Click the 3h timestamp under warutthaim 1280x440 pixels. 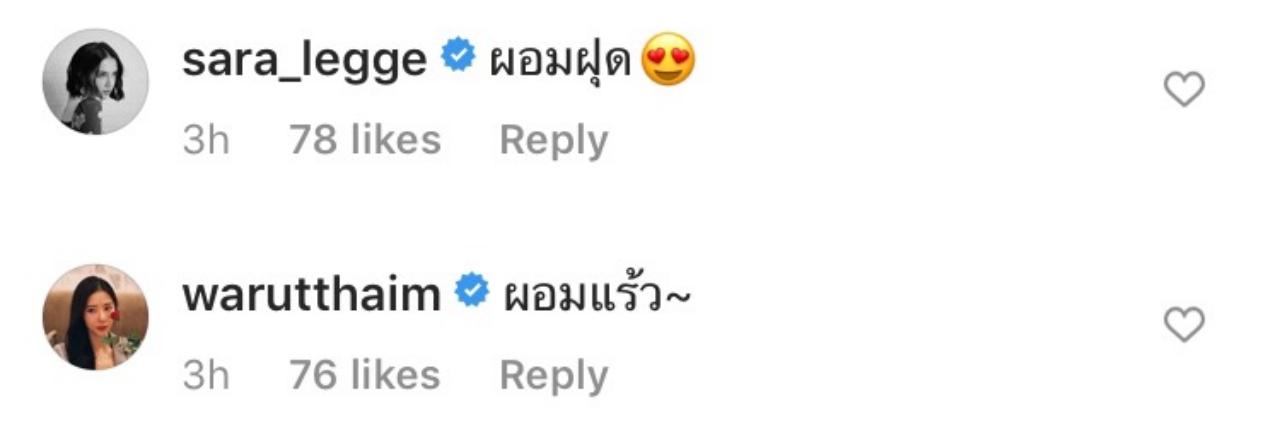[x=206, y=376]
